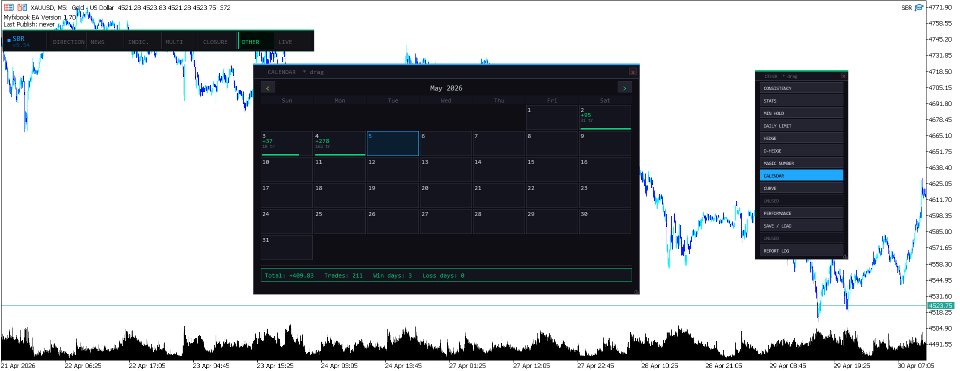The width and height of the screenshot is (960, 371).
Task: Select May 15 on the calendar
Action: tap(552, 170)
